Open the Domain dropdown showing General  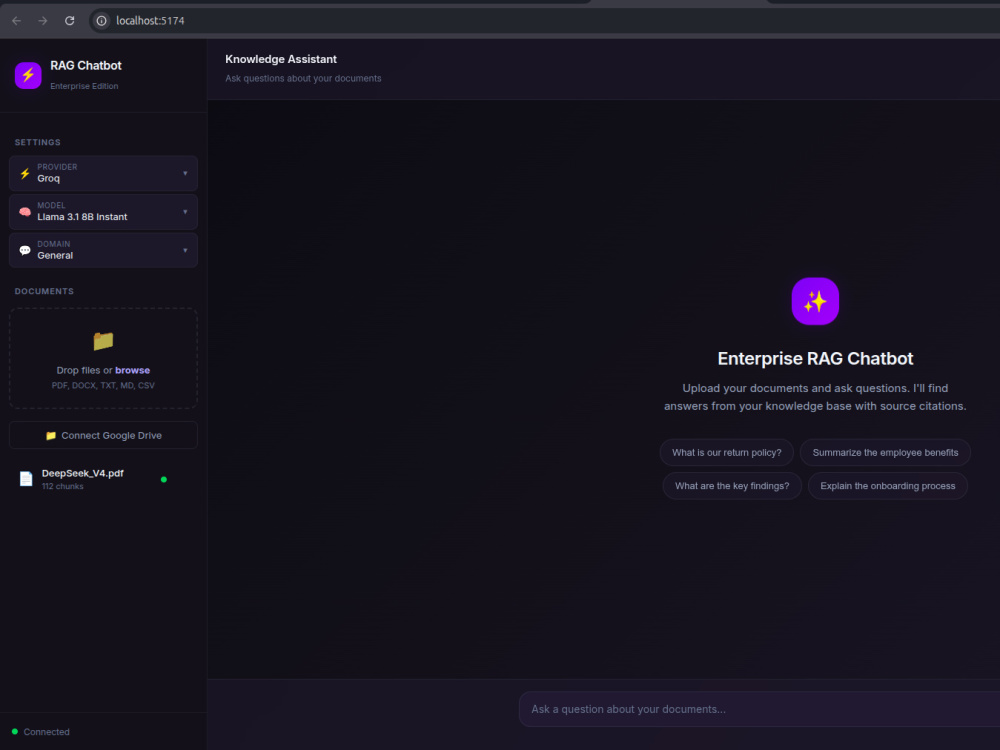point(103,250)
